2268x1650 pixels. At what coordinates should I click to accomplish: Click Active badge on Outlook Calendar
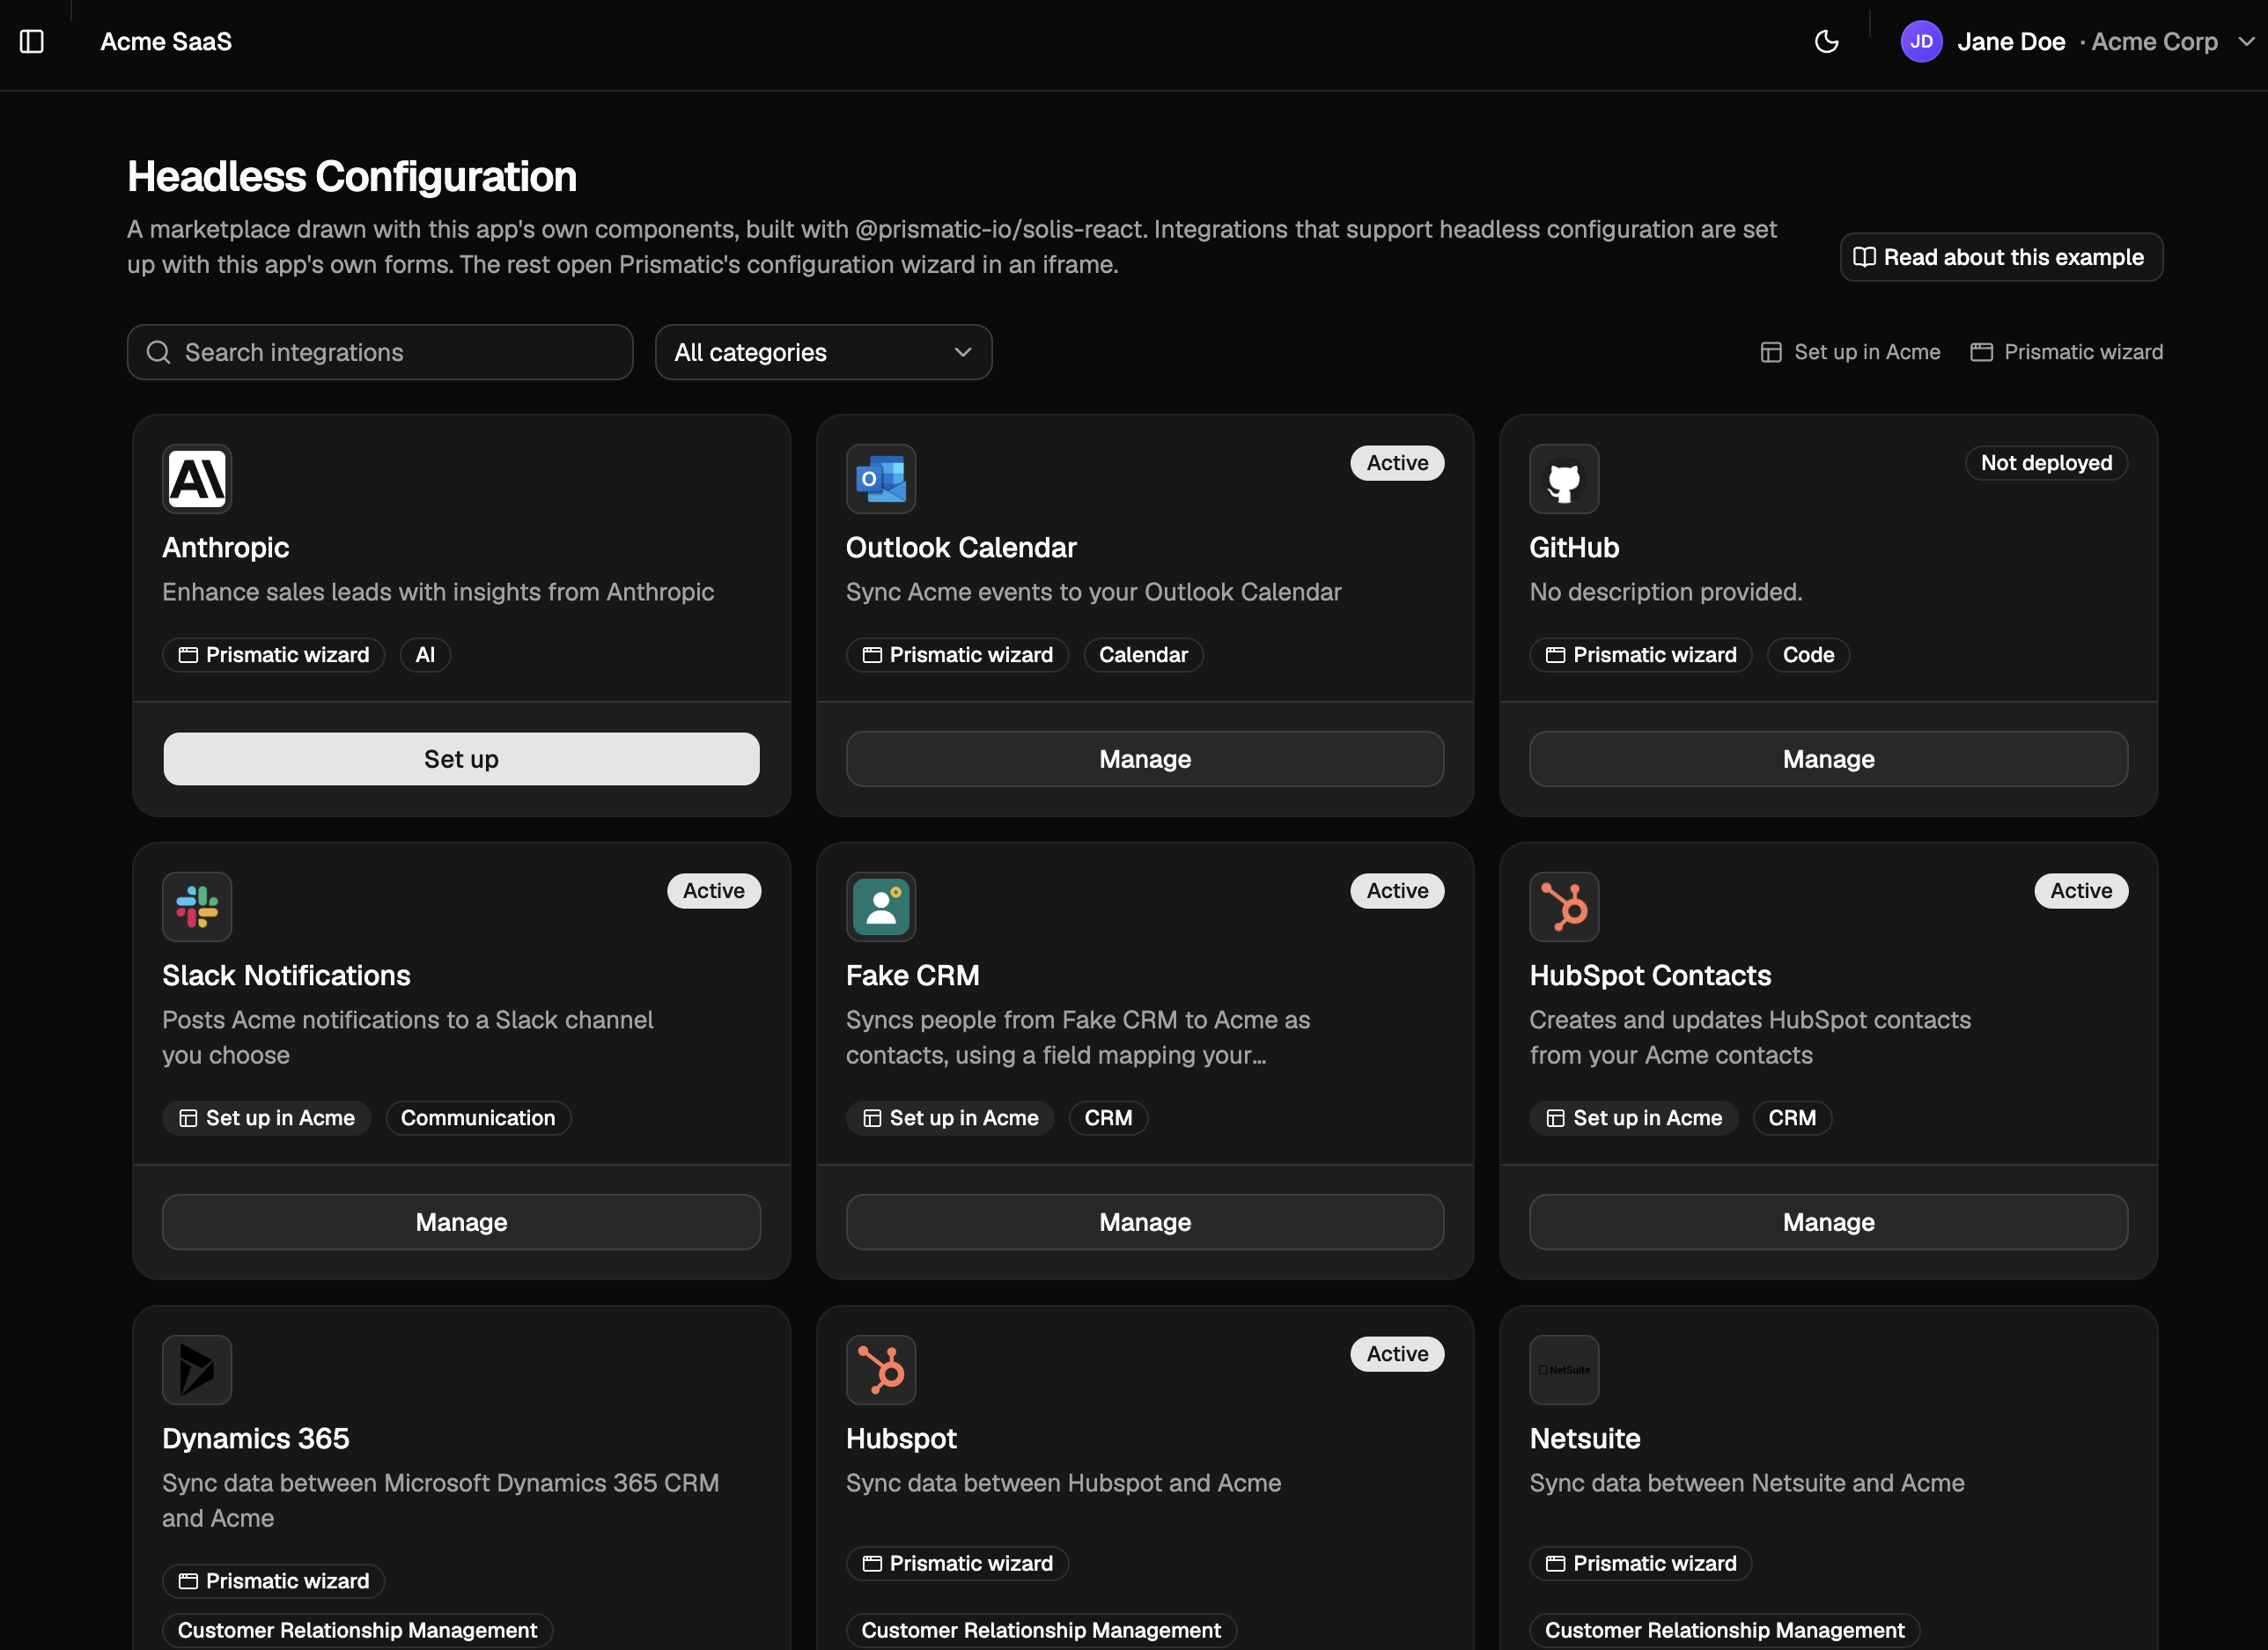tap(1397, 463)
